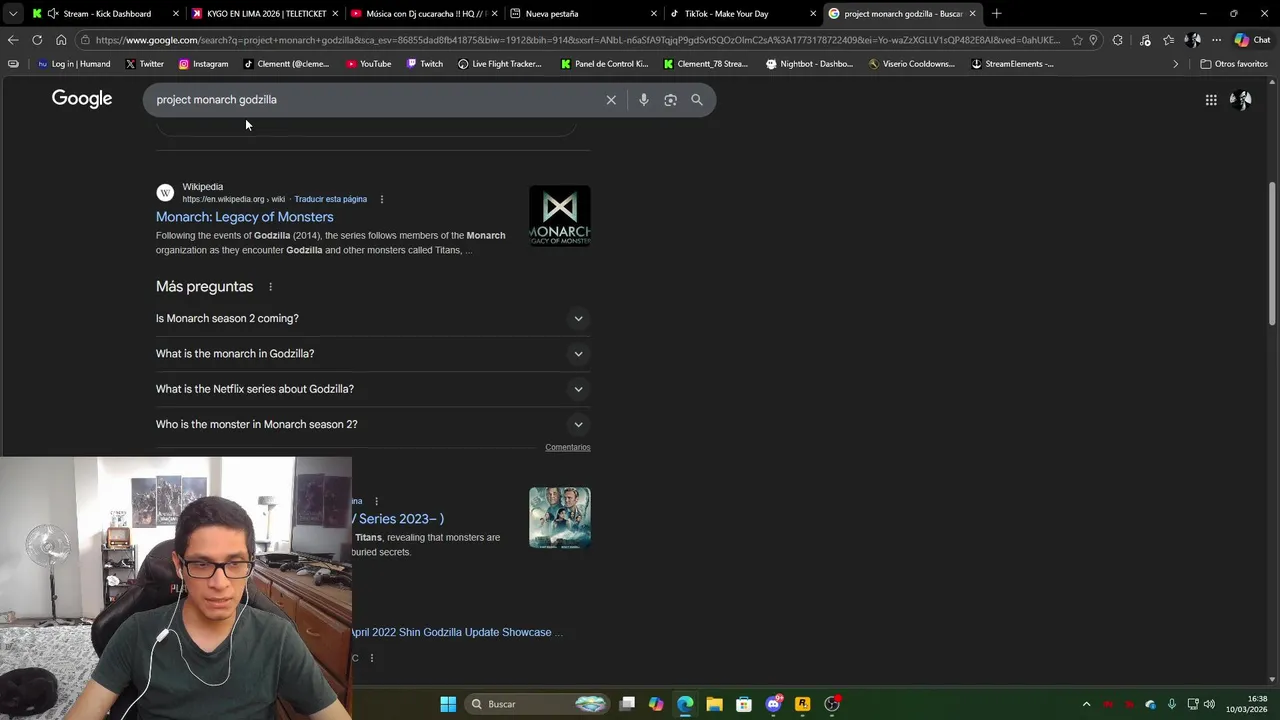Go back with the browser back arrow
This screenshot has height=720, width=1280.
pyautogui.click(x=12, y=40)
